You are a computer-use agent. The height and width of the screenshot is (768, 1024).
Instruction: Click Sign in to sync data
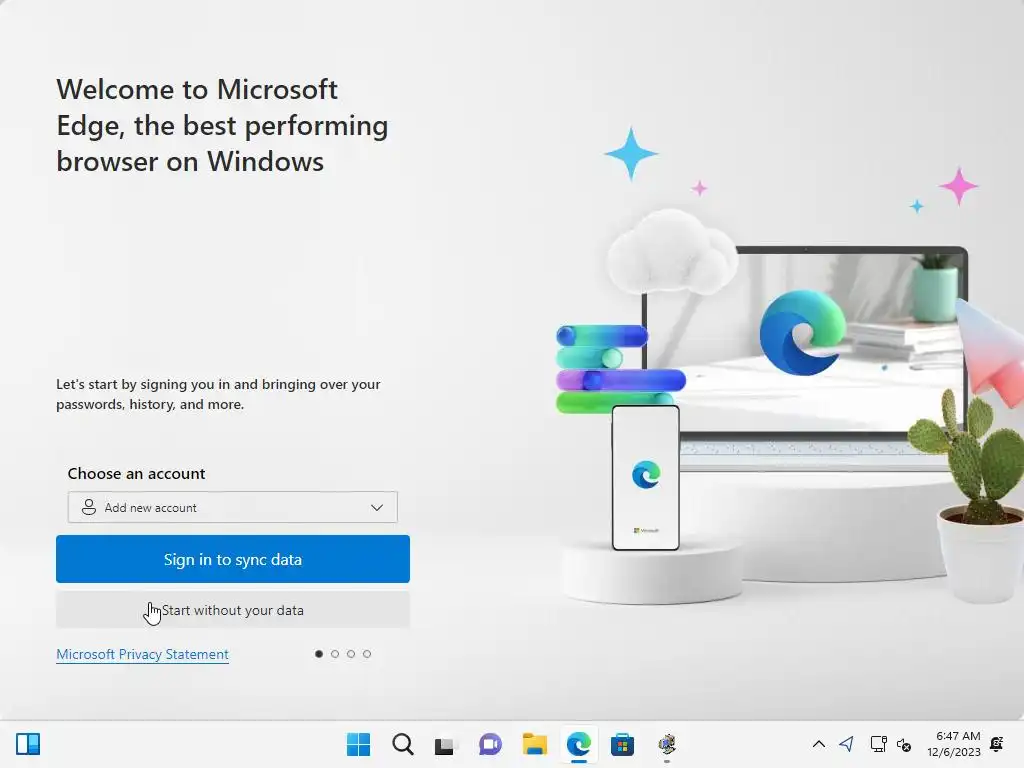(232, 559)
